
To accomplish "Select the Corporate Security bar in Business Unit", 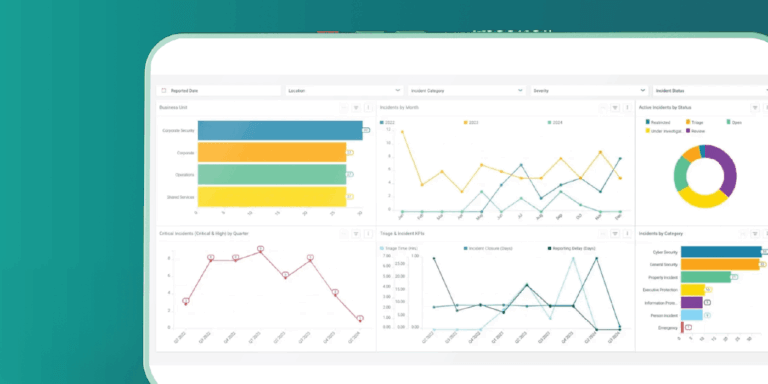I will pos(280,130).
